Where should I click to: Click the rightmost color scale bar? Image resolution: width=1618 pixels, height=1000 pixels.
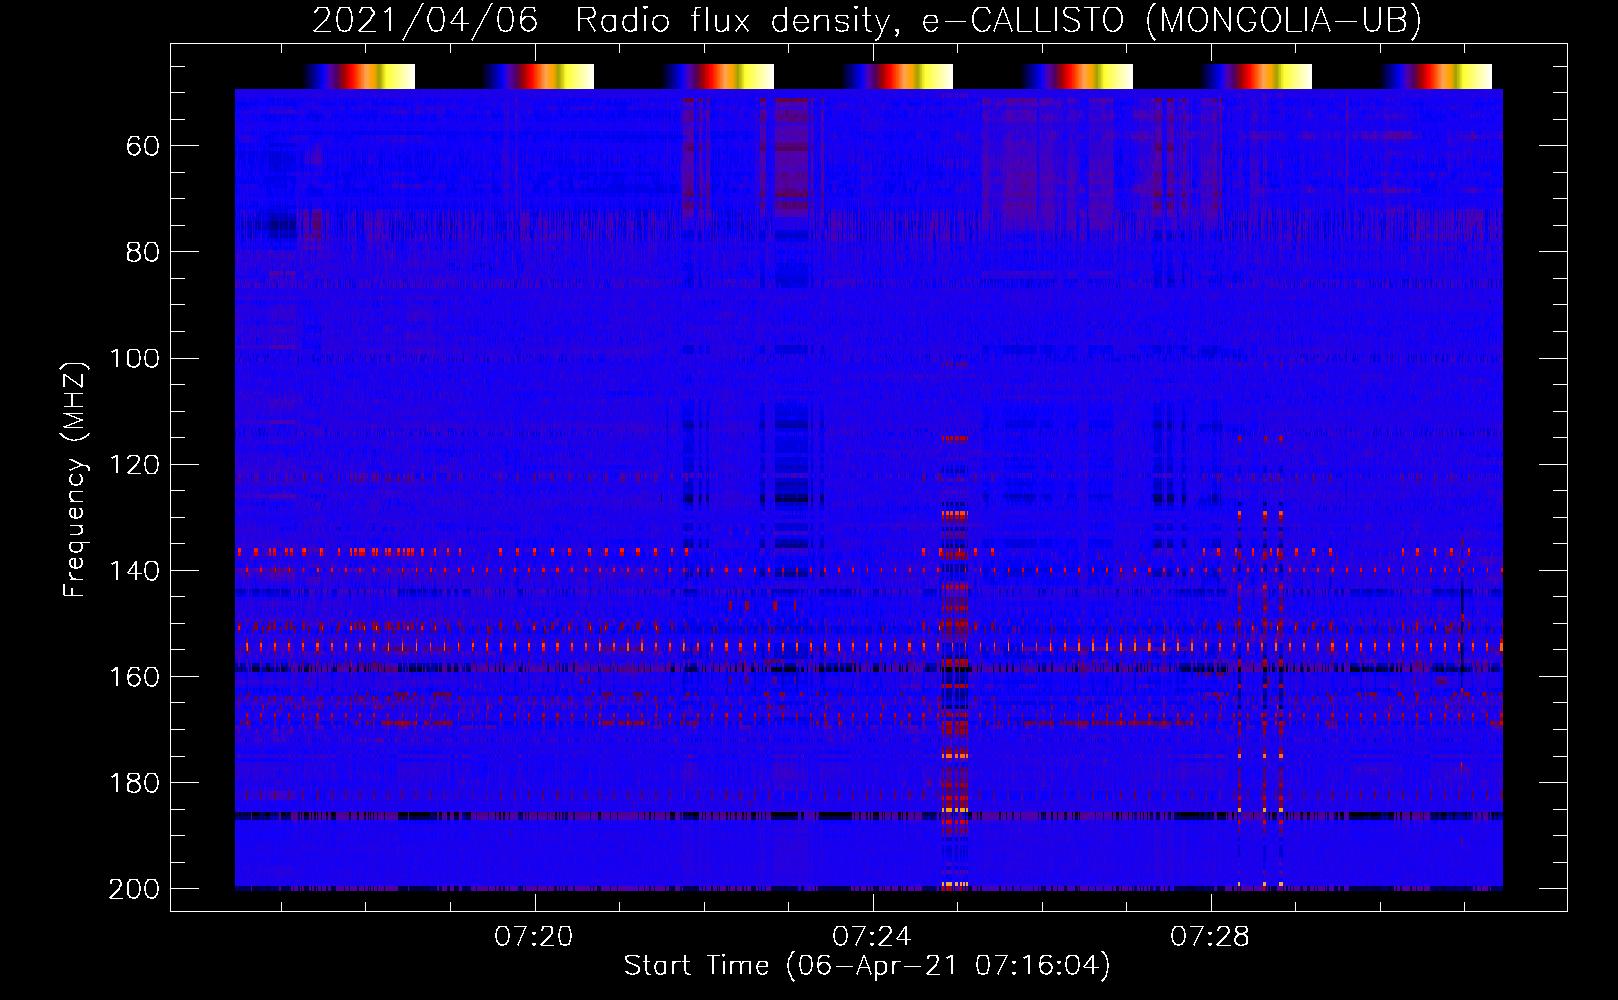[1437, 77]
